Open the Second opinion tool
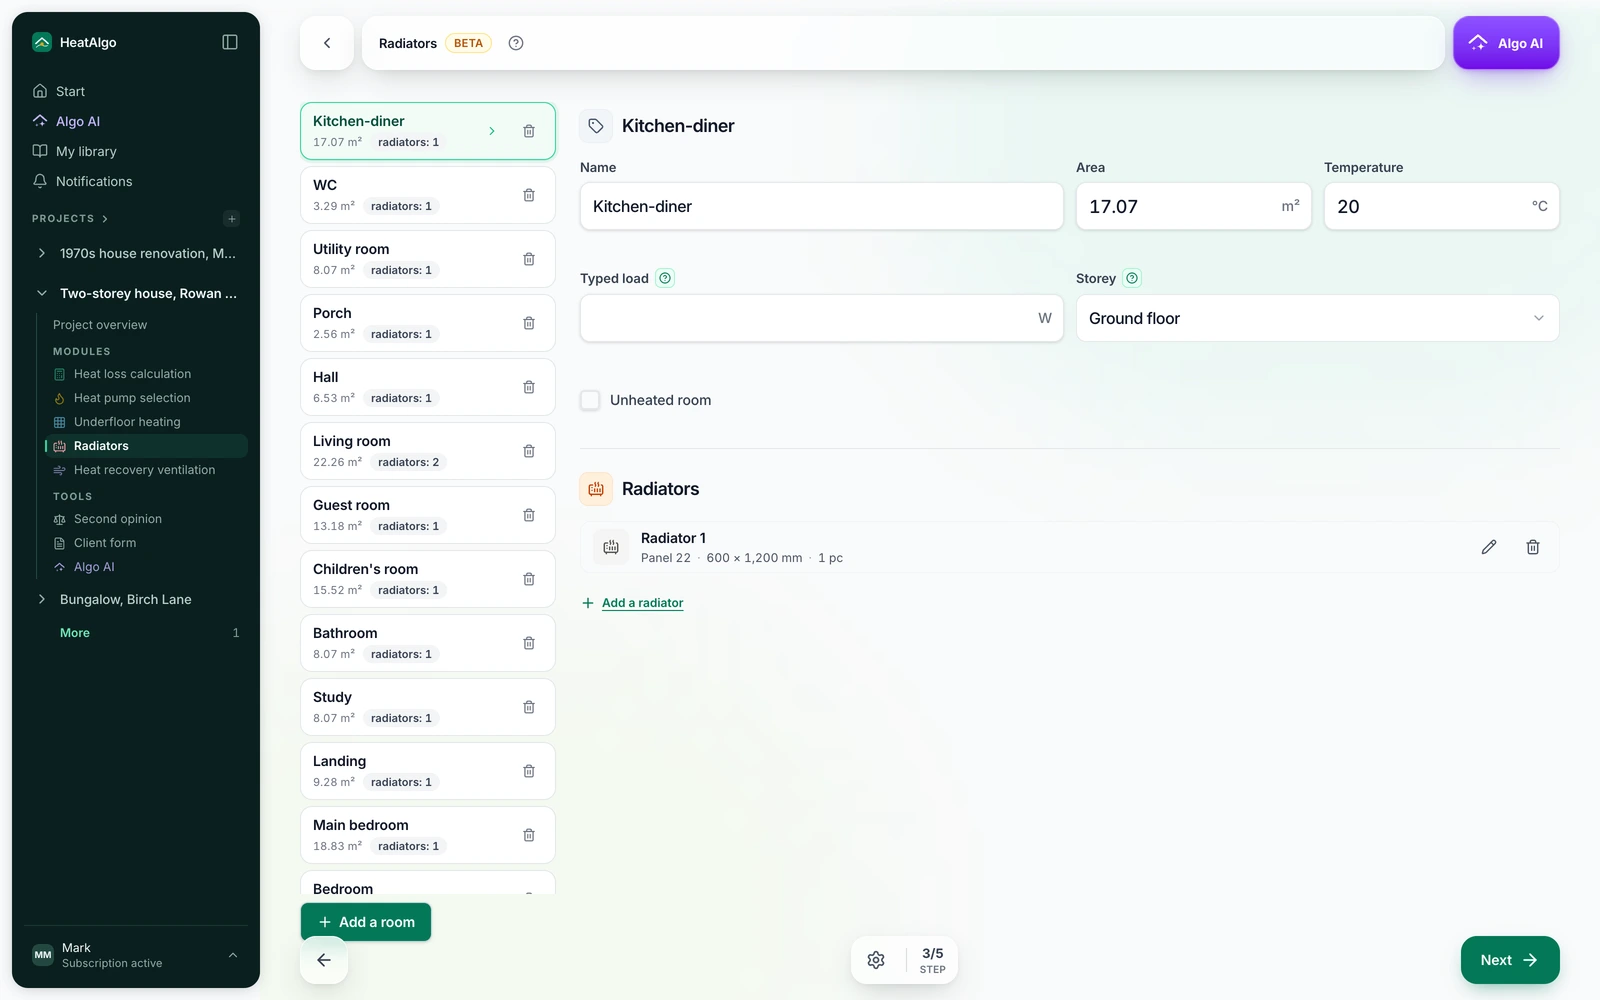The height and width of the screenshot is (1000, 1600). coord(118,519)
